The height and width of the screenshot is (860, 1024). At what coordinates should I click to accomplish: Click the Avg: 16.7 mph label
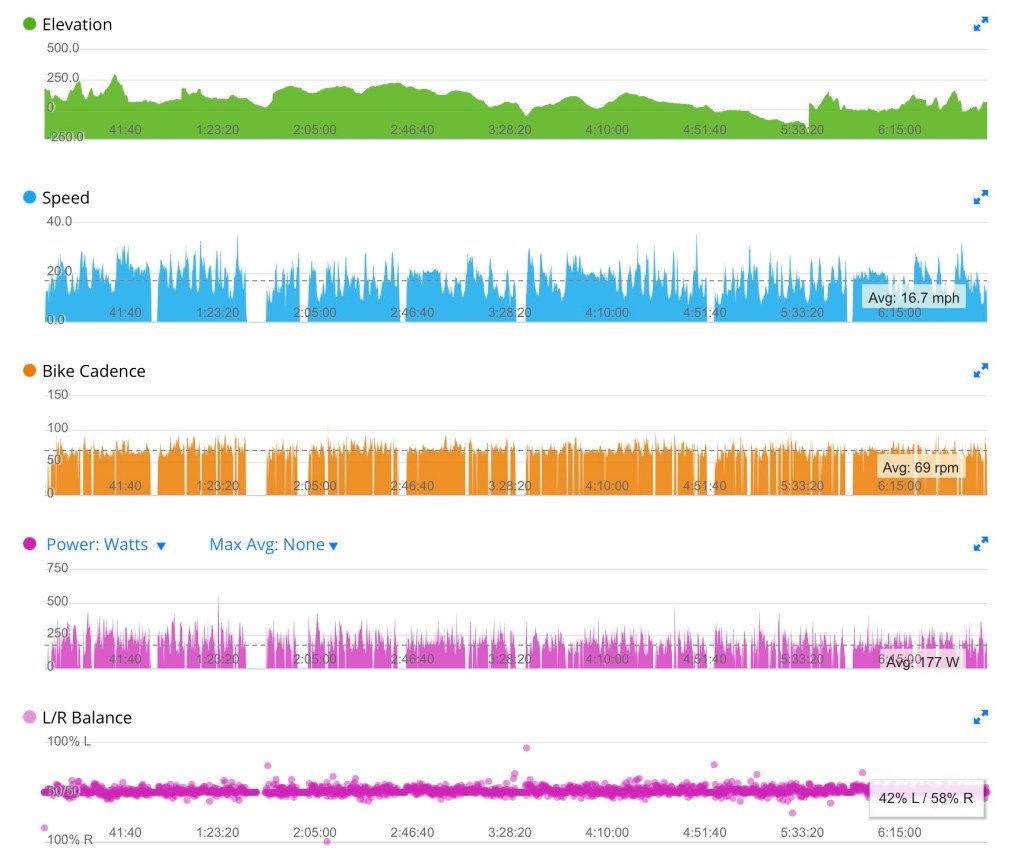(913, 297)
